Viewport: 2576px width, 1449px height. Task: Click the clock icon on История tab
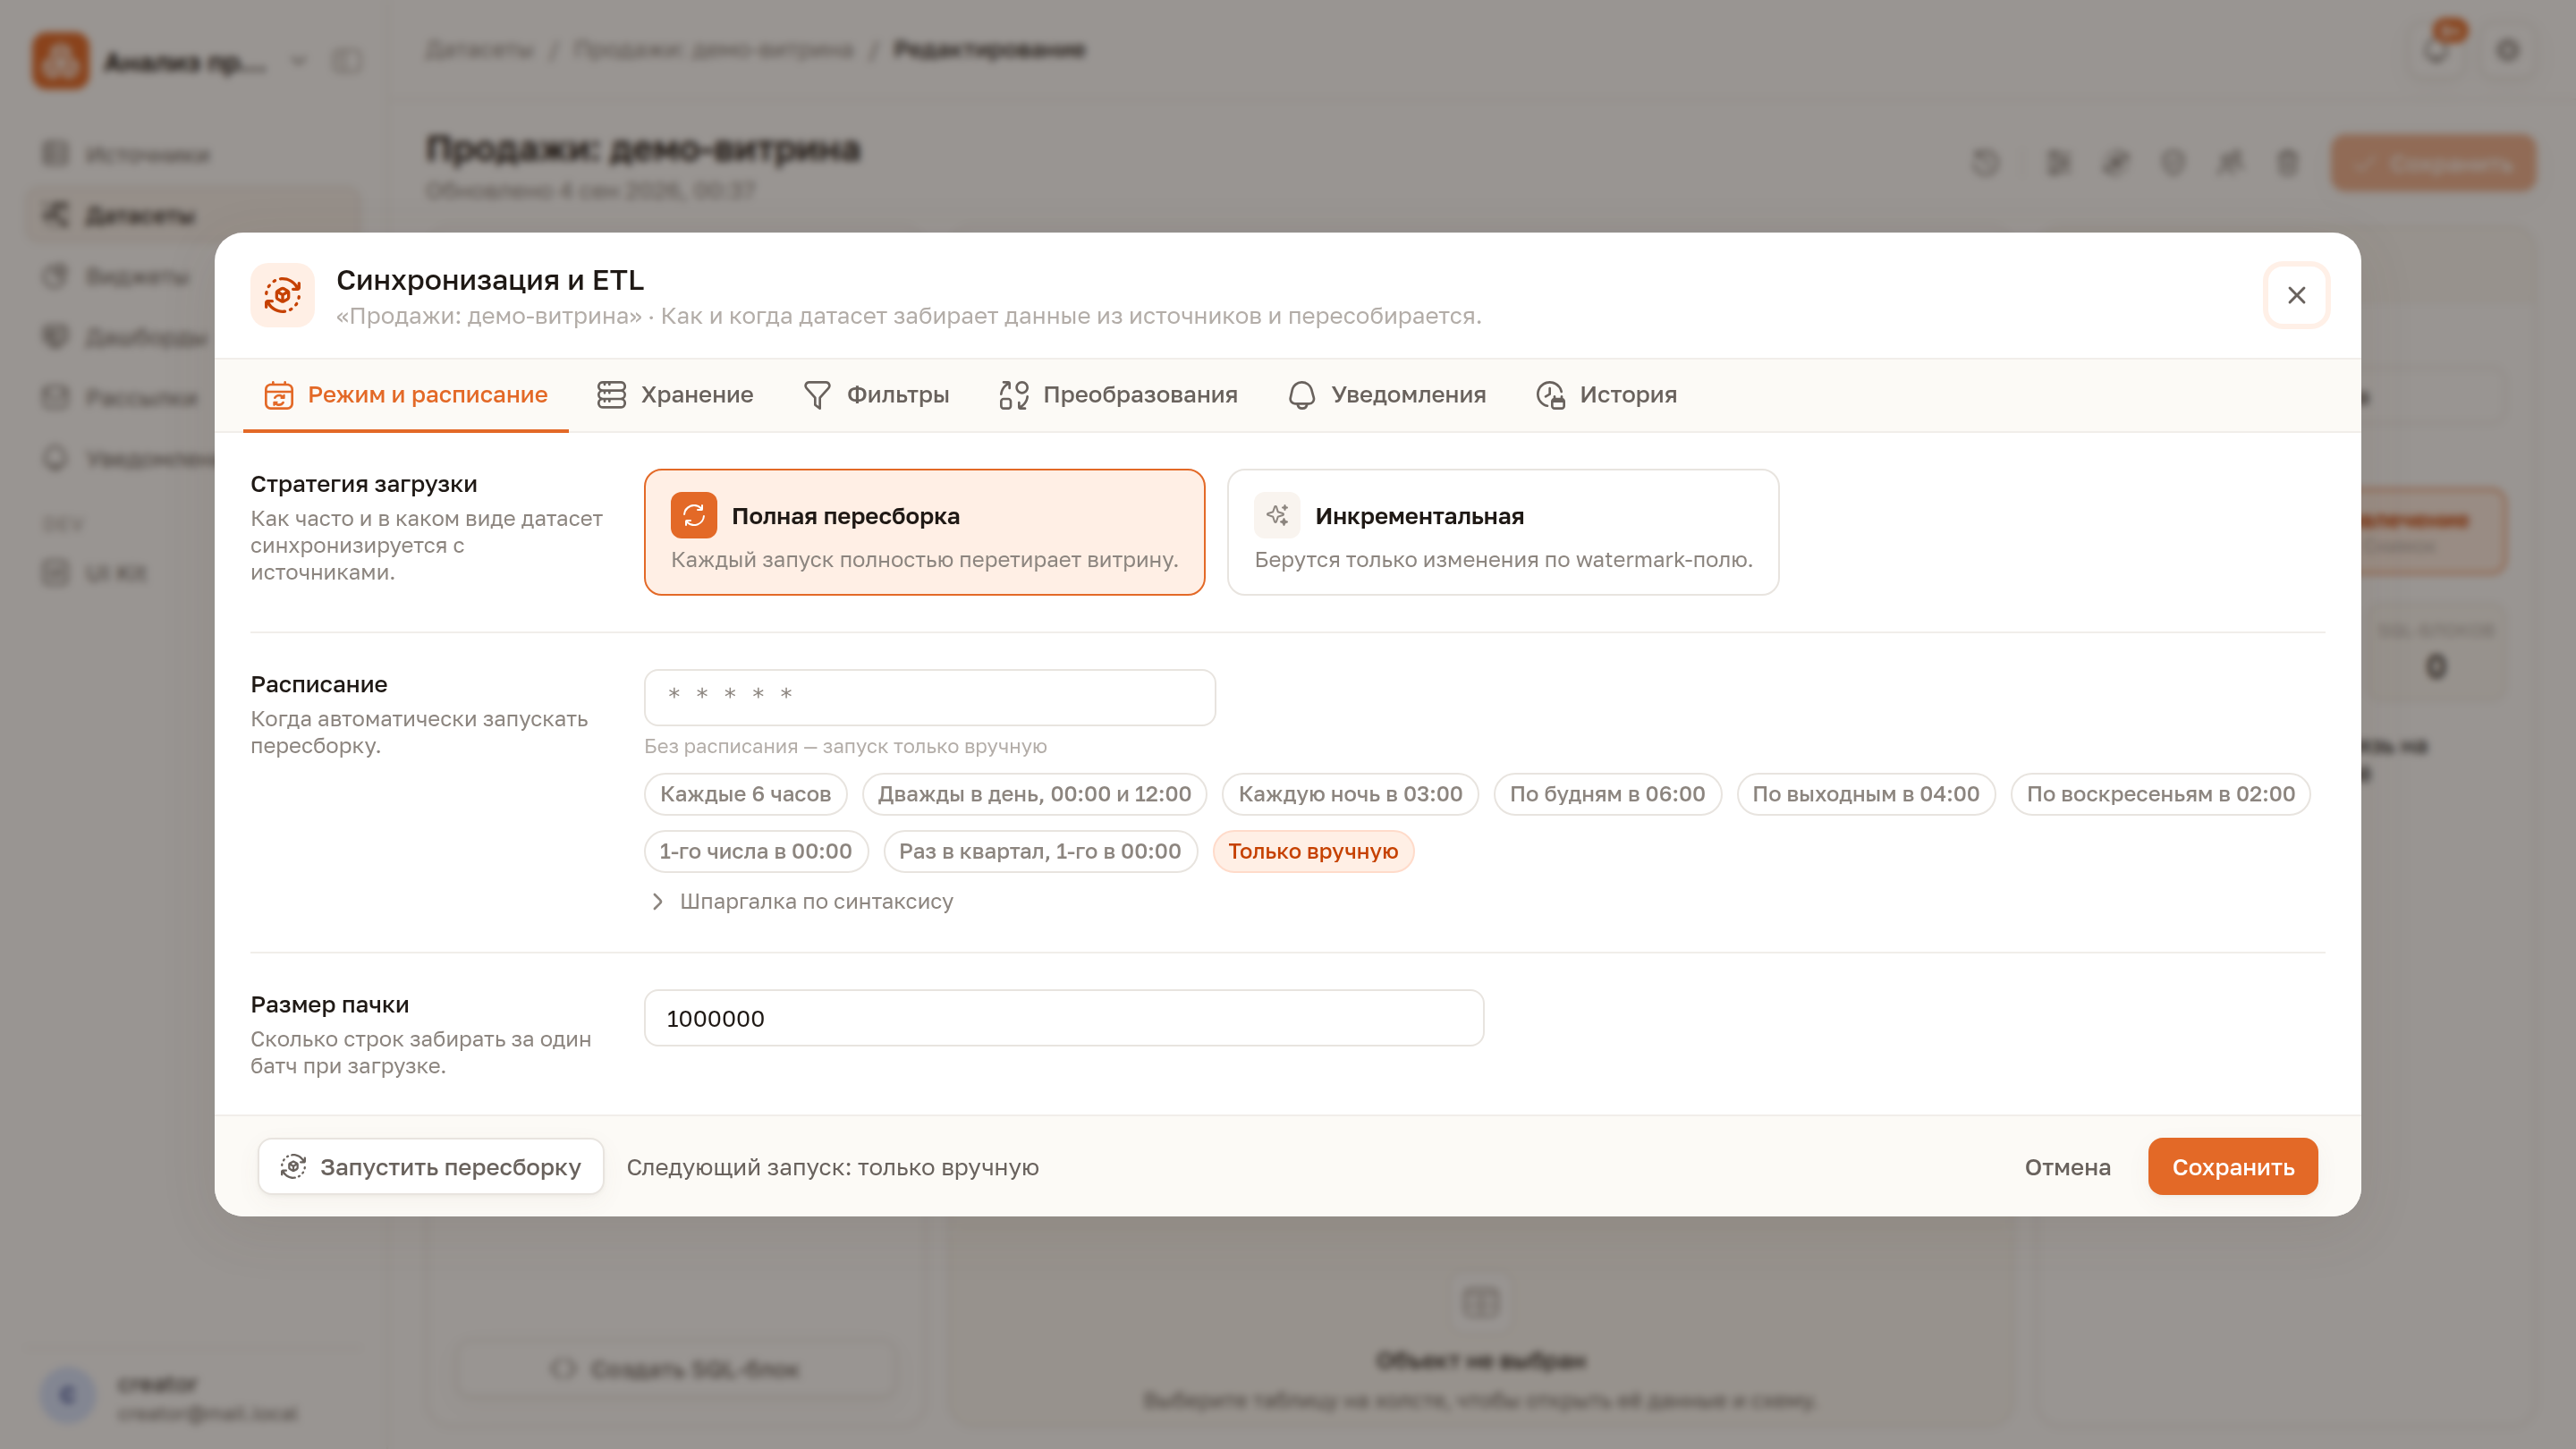1550,395
